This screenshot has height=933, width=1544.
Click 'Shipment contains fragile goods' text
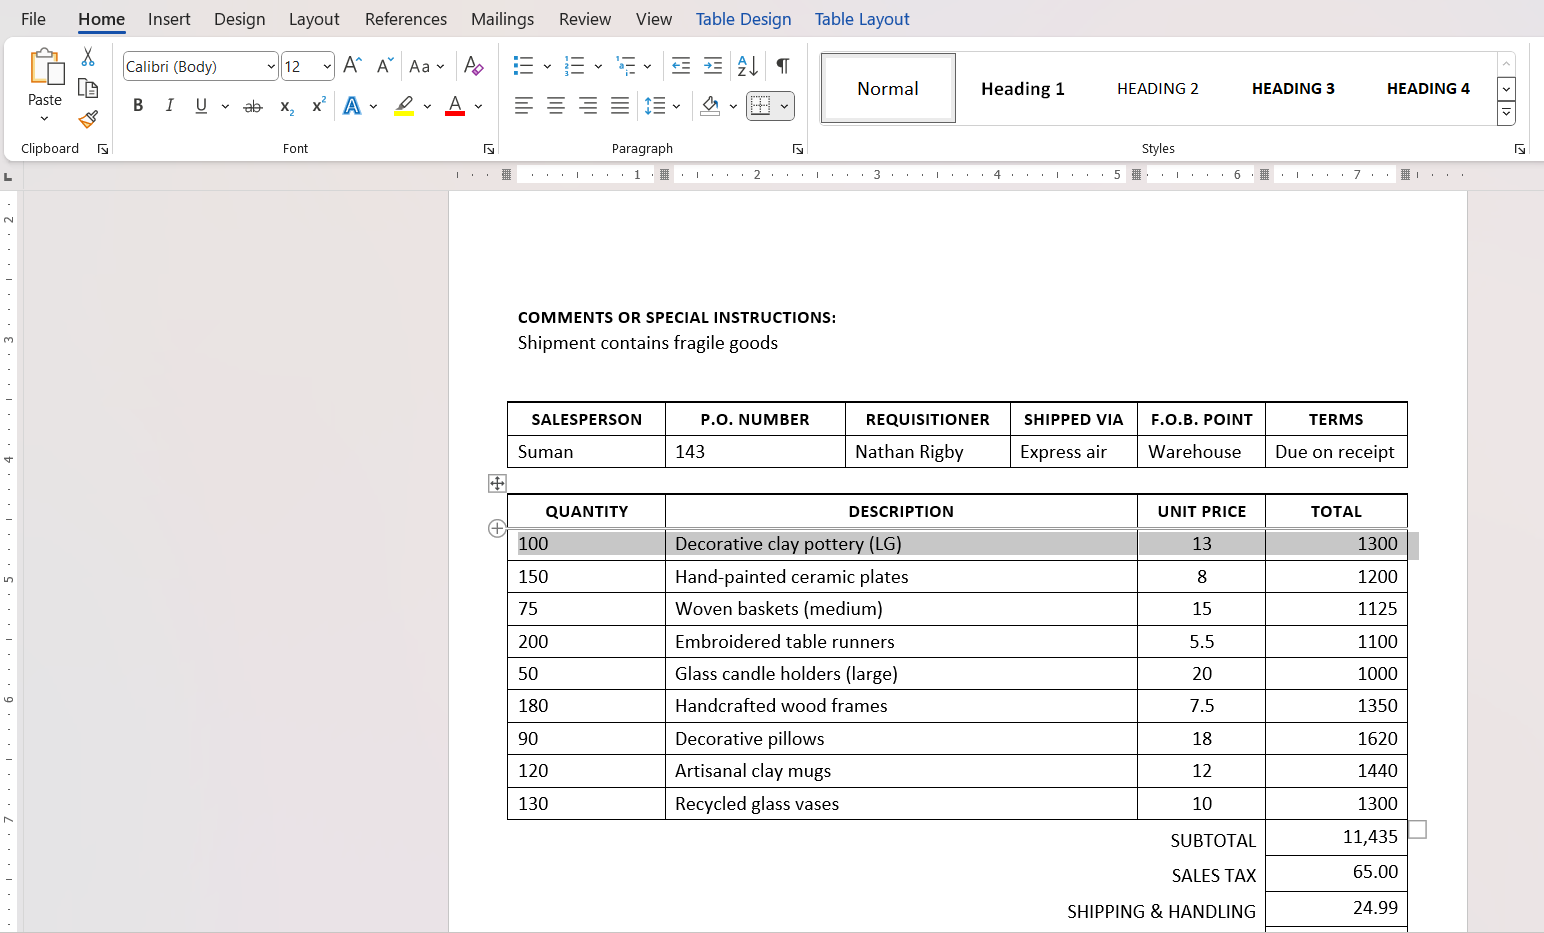click(648, 343)
